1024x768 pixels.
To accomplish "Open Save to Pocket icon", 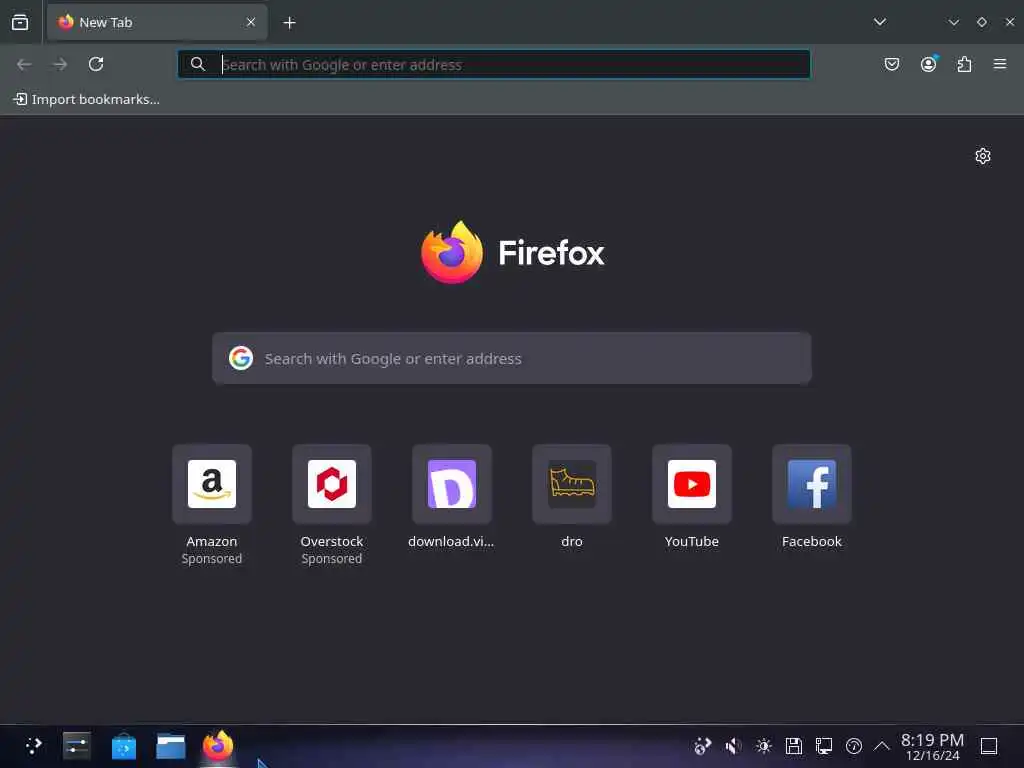I will [x=891, y=64].
